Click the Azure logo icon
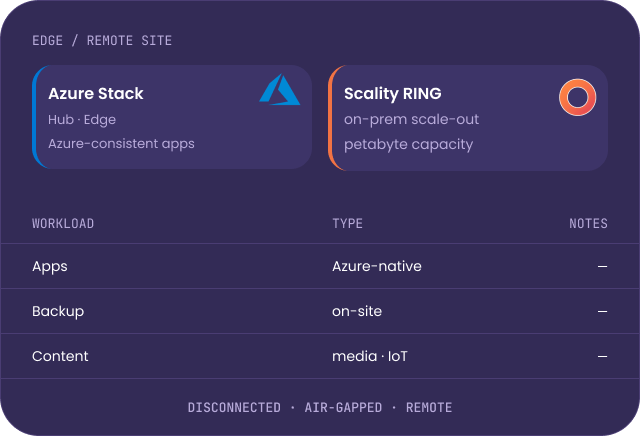Screen dimensions: 640x436 280,89
